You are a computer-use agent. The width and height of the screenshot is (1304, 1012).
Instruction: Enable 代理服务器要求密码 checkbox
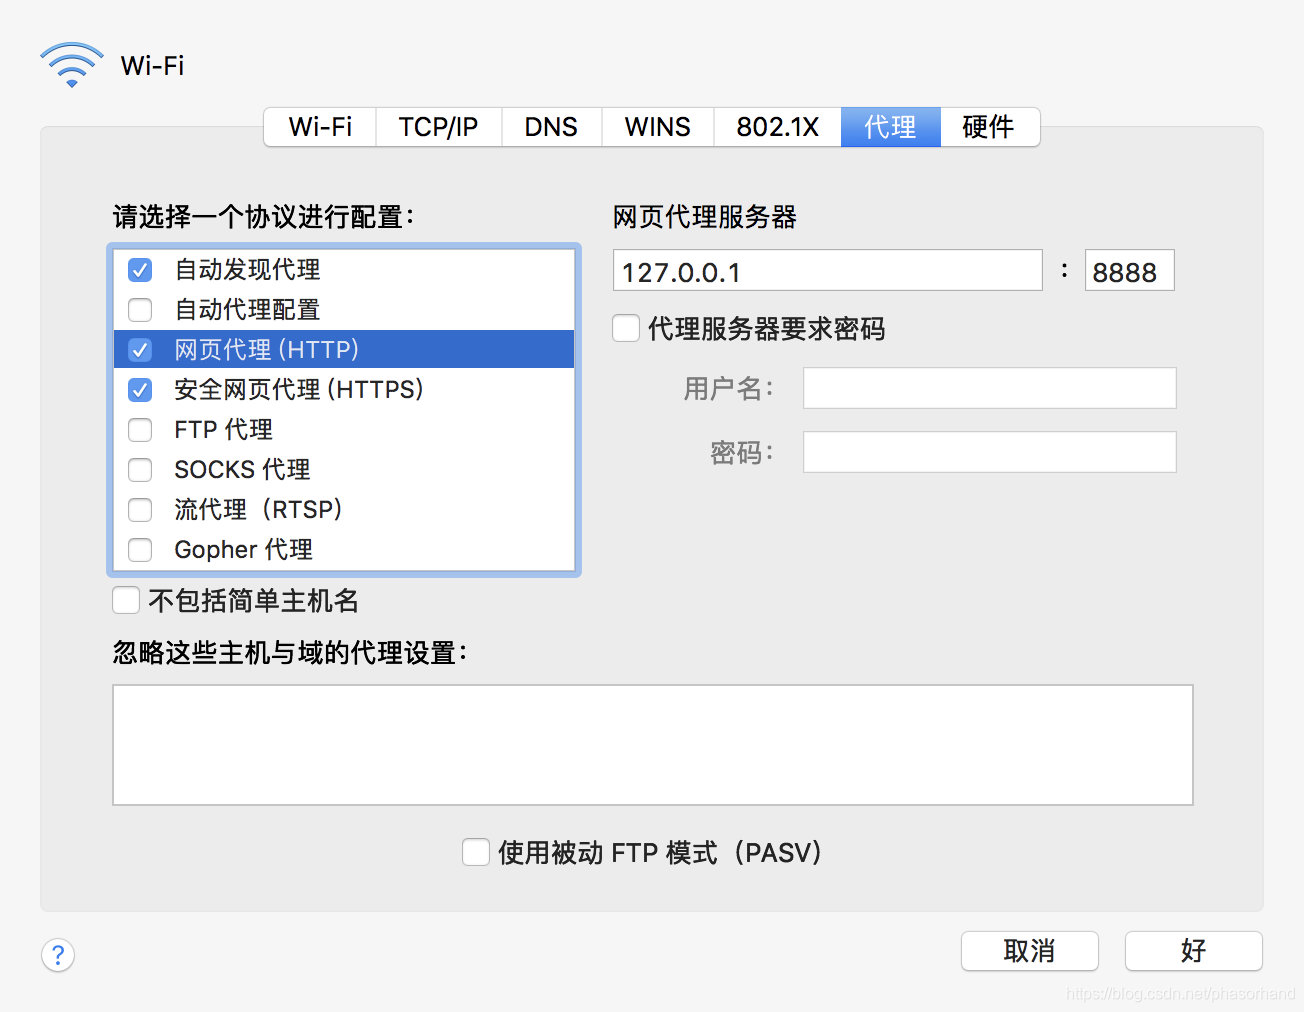point(626,328)
